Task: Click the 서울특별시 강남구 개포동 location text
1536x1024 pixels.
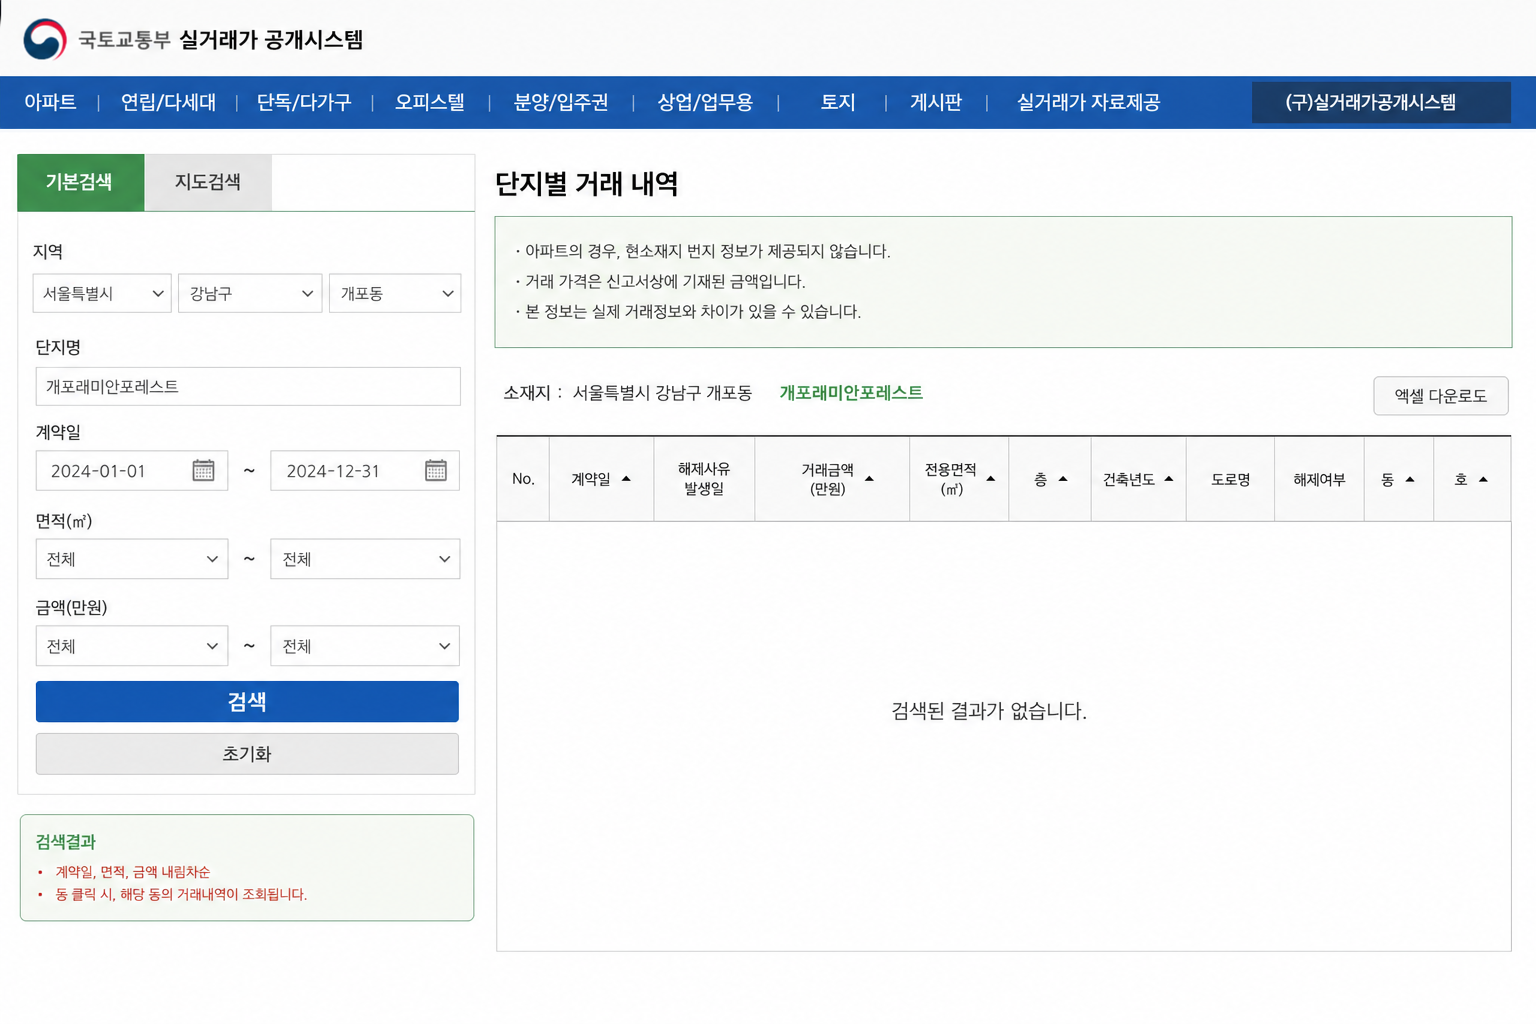Action: pos(662,393)
